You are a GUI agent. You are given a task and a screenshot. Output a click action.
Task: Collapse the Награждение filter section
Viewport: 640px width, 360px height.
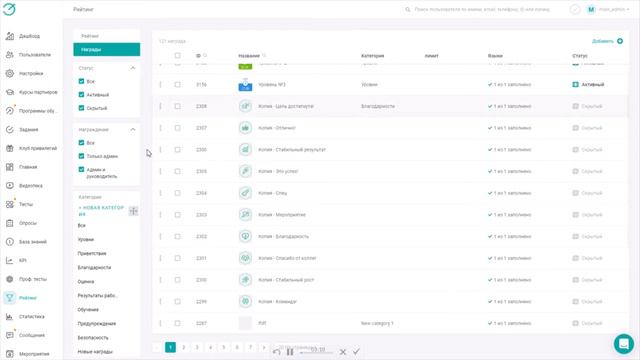pos(133,129)
